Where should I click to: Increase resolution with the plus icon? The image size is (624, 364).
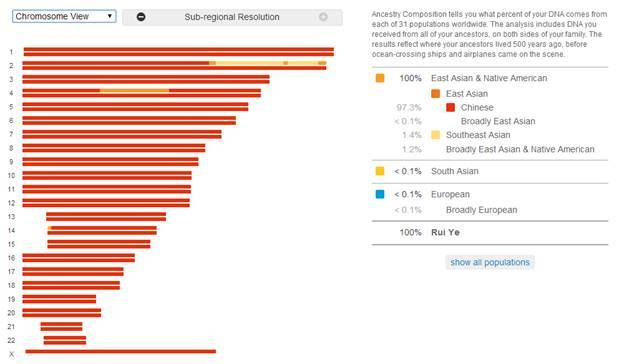pyautogui.click(x=323, y=17)
